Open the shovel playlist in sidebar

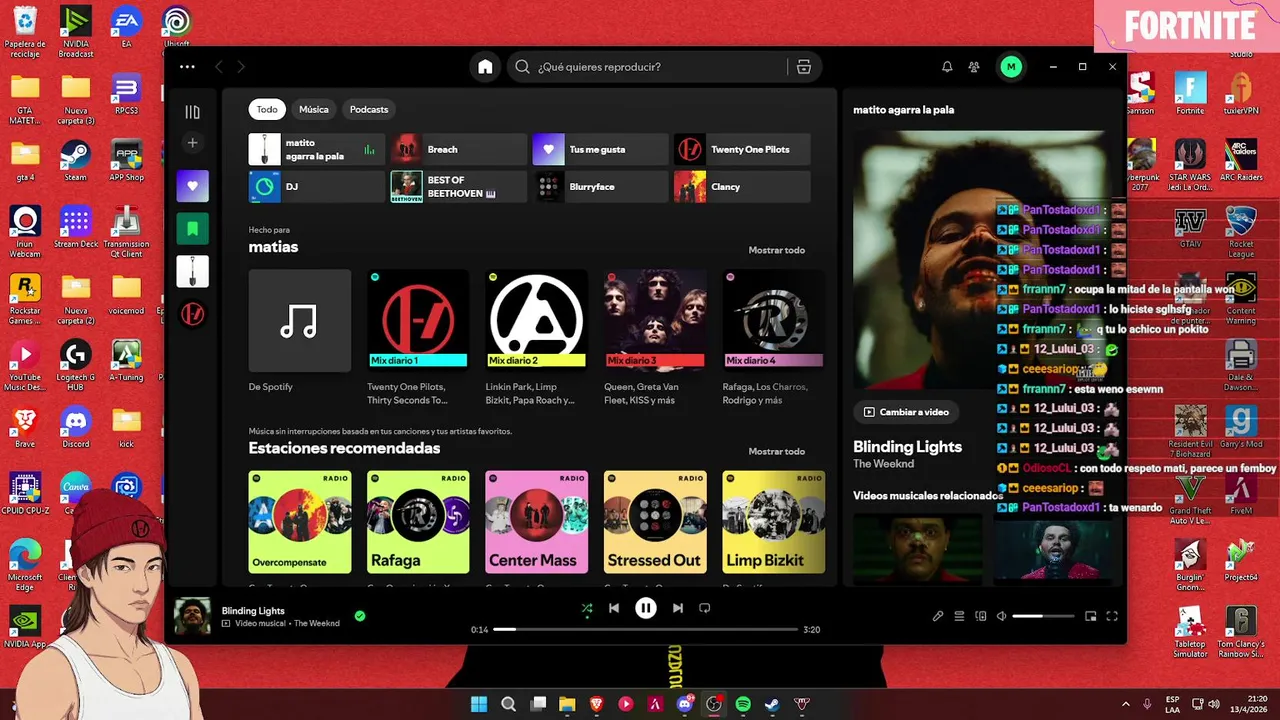coord(193,271)
